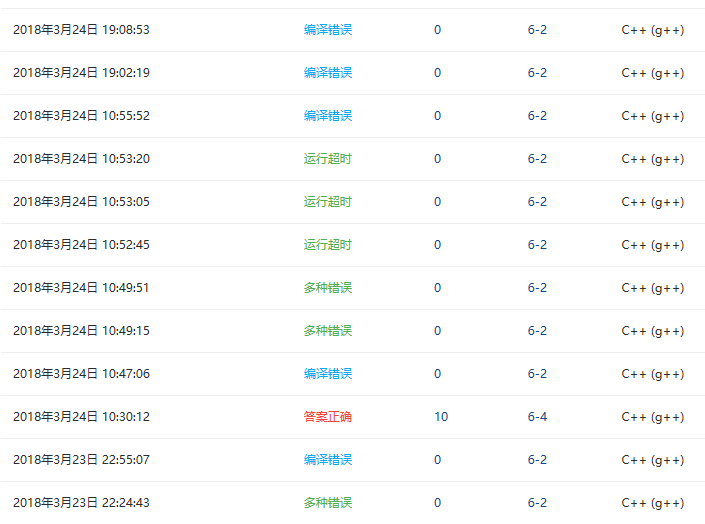The width and height of the screenshot is (705, 524).
Task: Click C++ (g++) in the 22:24:43 row
Action: coord(653,503)
